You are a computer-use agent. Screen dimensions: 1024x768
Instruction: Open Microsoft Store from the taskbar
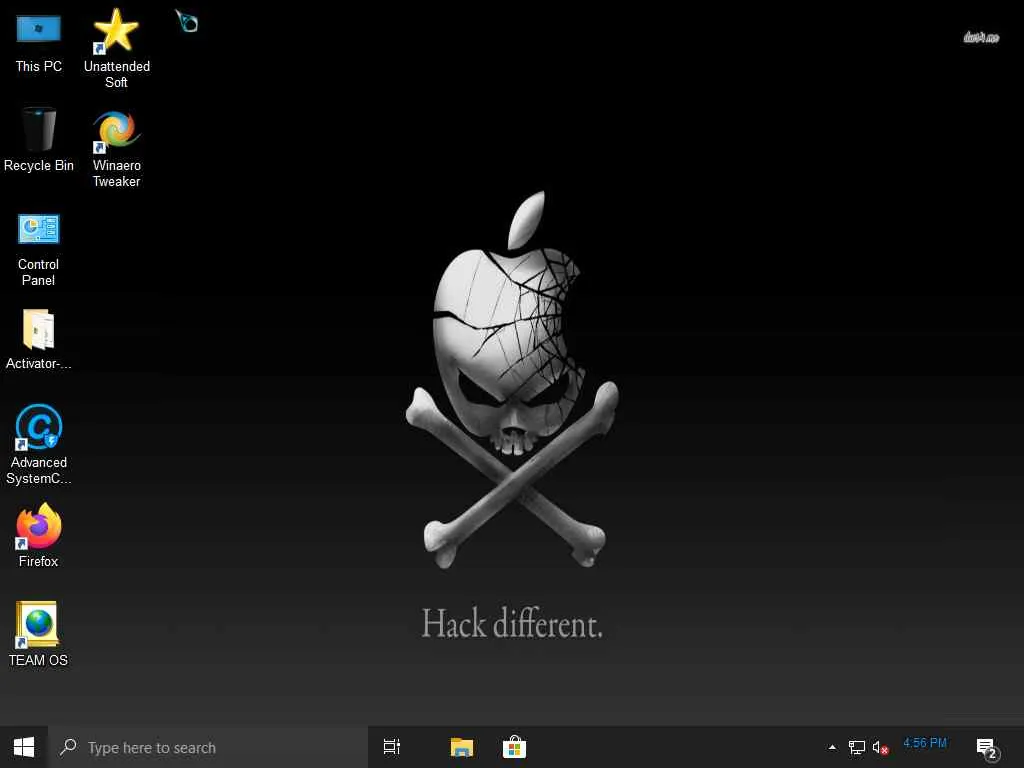point(515,747)
